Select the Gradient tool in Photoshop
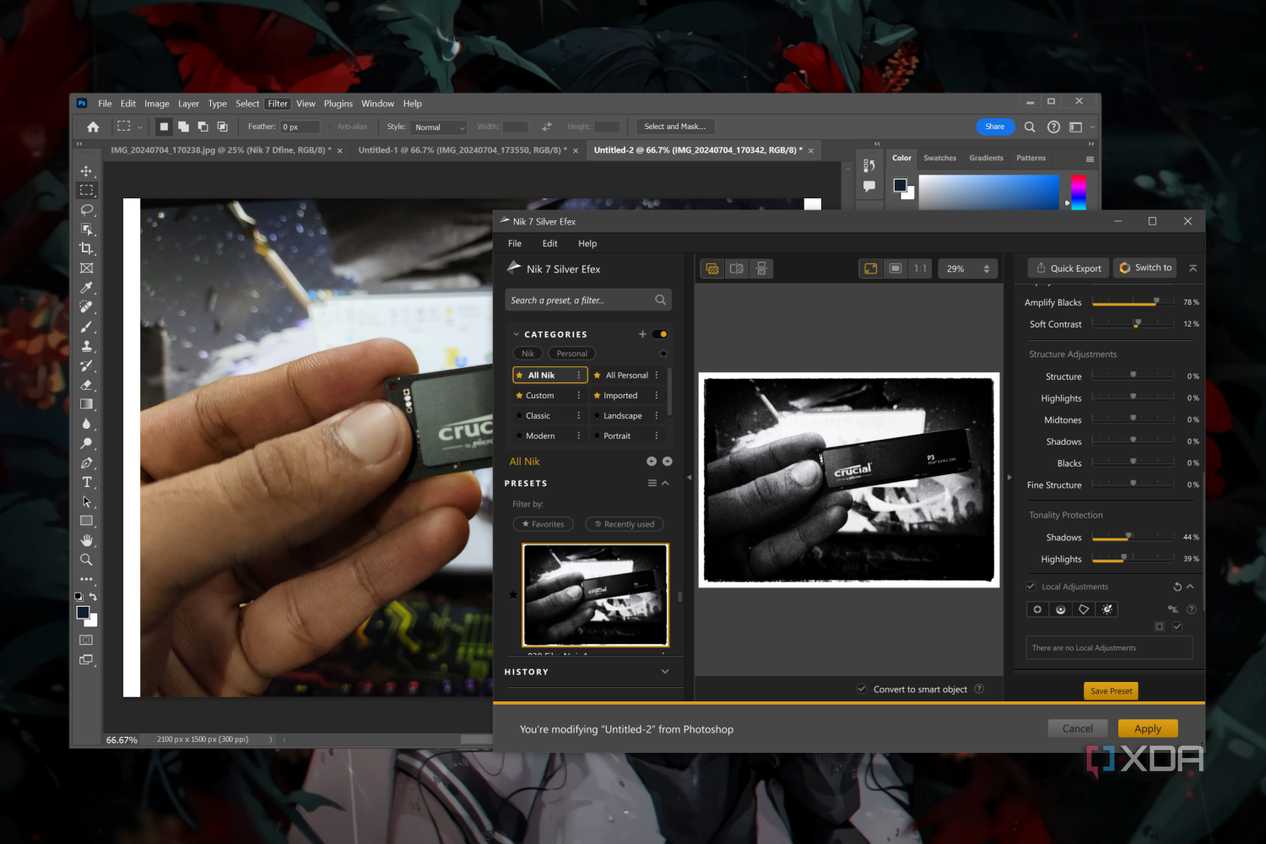Image resolution: width=1266 pixels, height=844 pixels. tap(87, 404)
